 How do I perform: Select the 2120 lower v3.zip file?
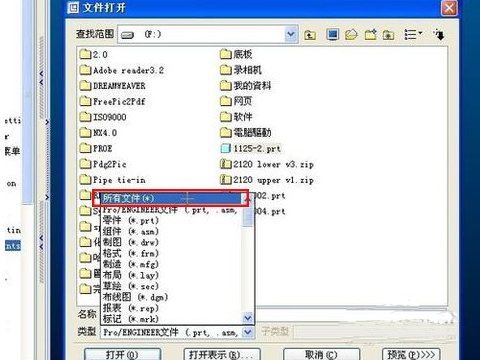coord(267,164)
